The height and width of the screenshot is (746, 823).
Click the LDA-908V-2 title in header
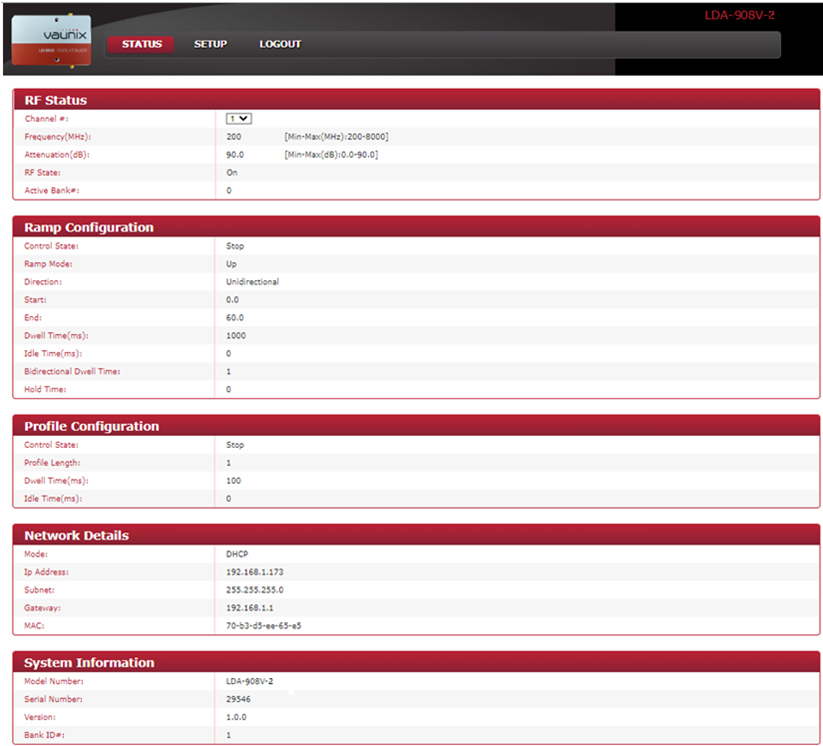(x=739, y=16)
